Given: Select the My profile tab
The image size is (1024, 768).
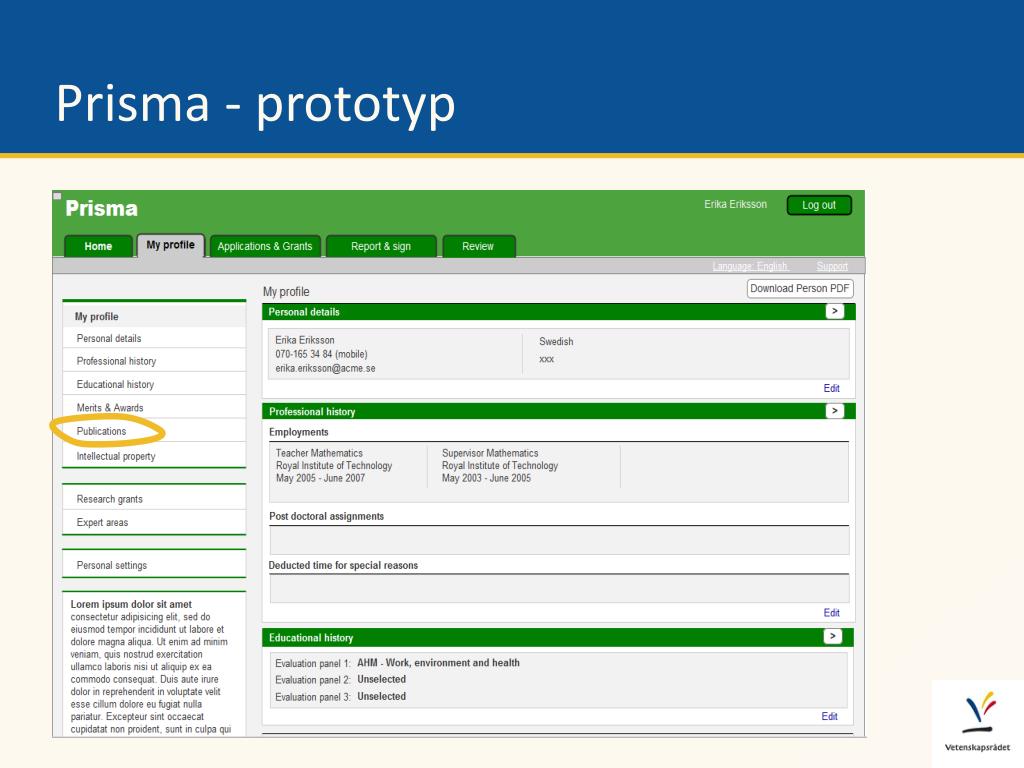Looking at the screenshot, I should coord(170,245).
